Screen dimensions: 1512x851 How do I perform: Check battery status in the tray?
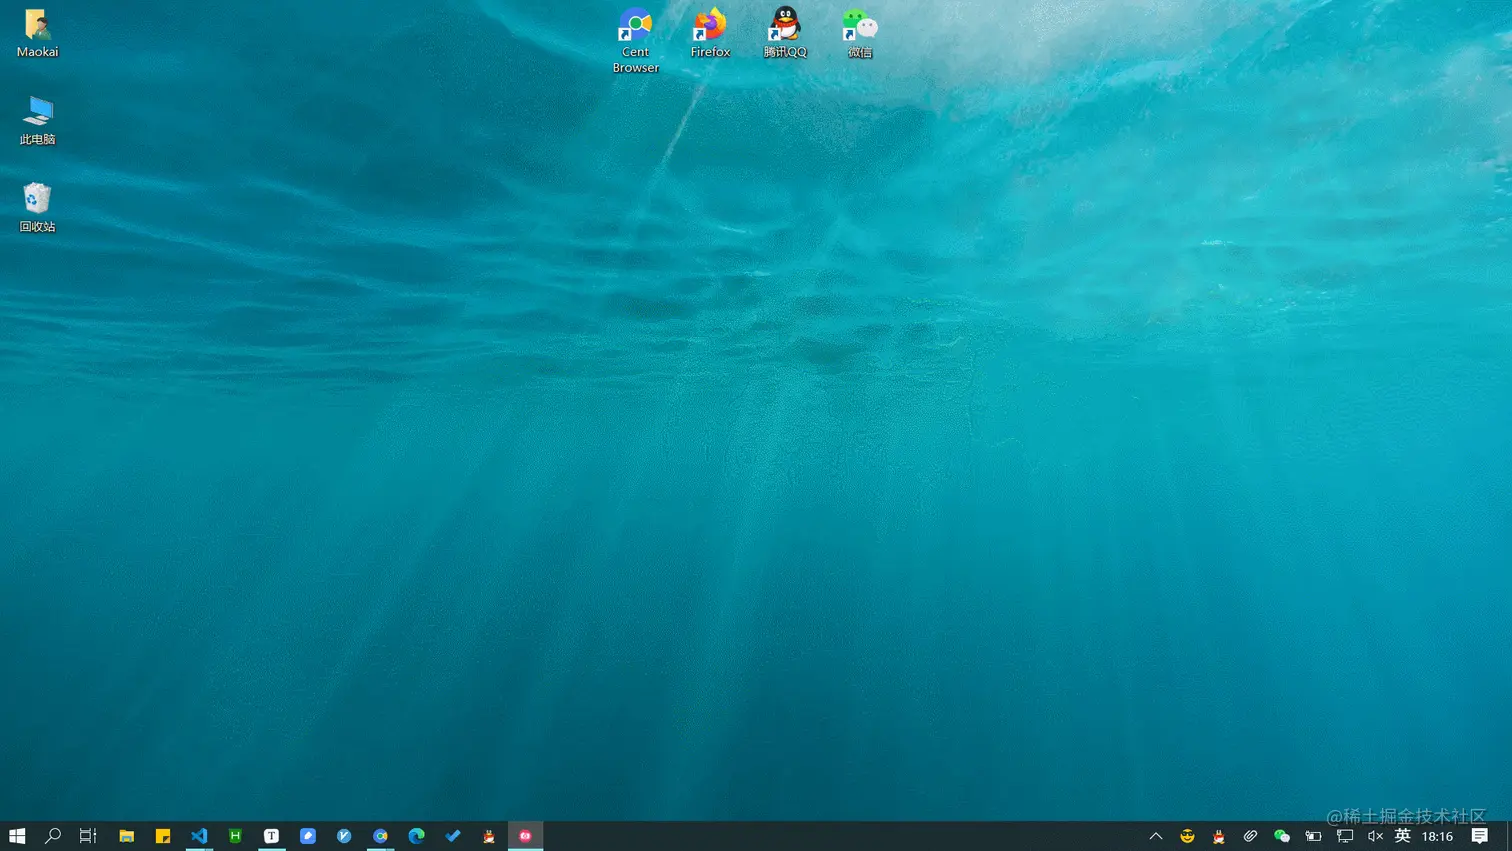pyautogui.click(x=1313, y=836)
